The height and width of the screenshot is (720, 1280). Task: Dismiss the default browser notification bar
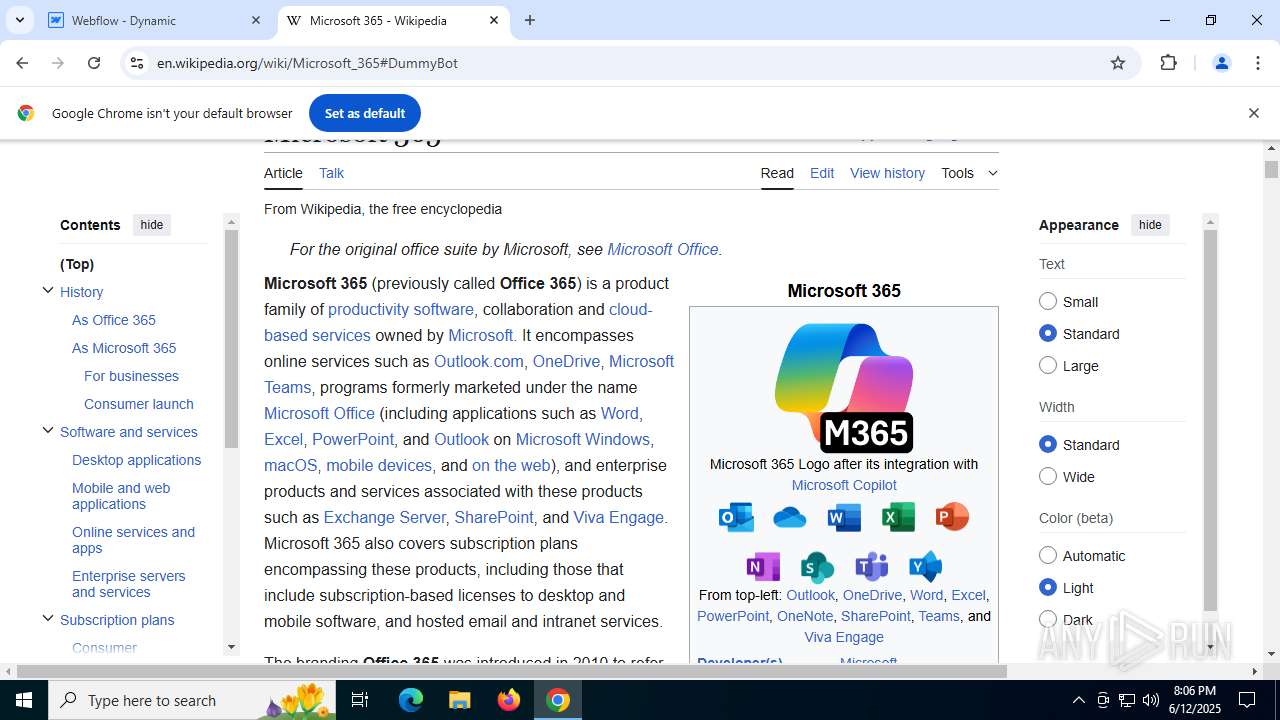pos(1253,113)
